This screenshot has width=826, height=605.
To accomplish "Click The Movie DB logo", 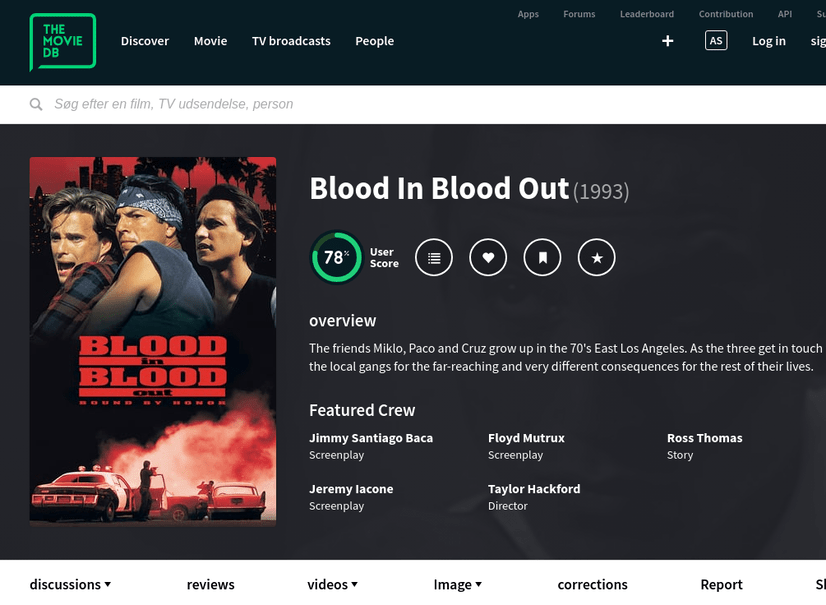I will (63, 42).
